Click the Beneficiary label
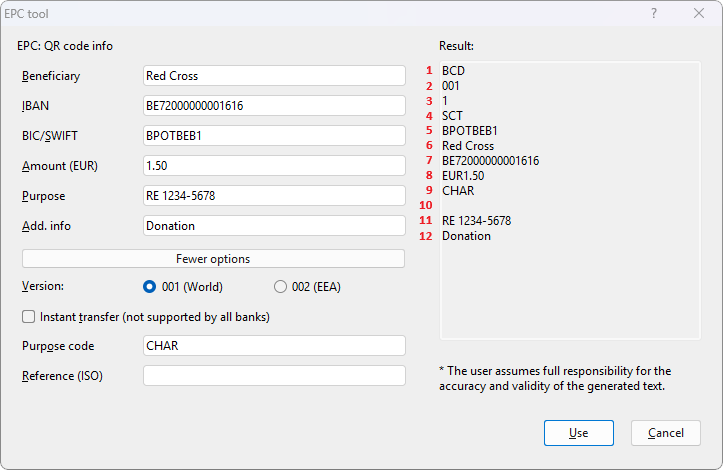Screen dimensions: 723x470 pyautogui.click(x=51, y=76)
